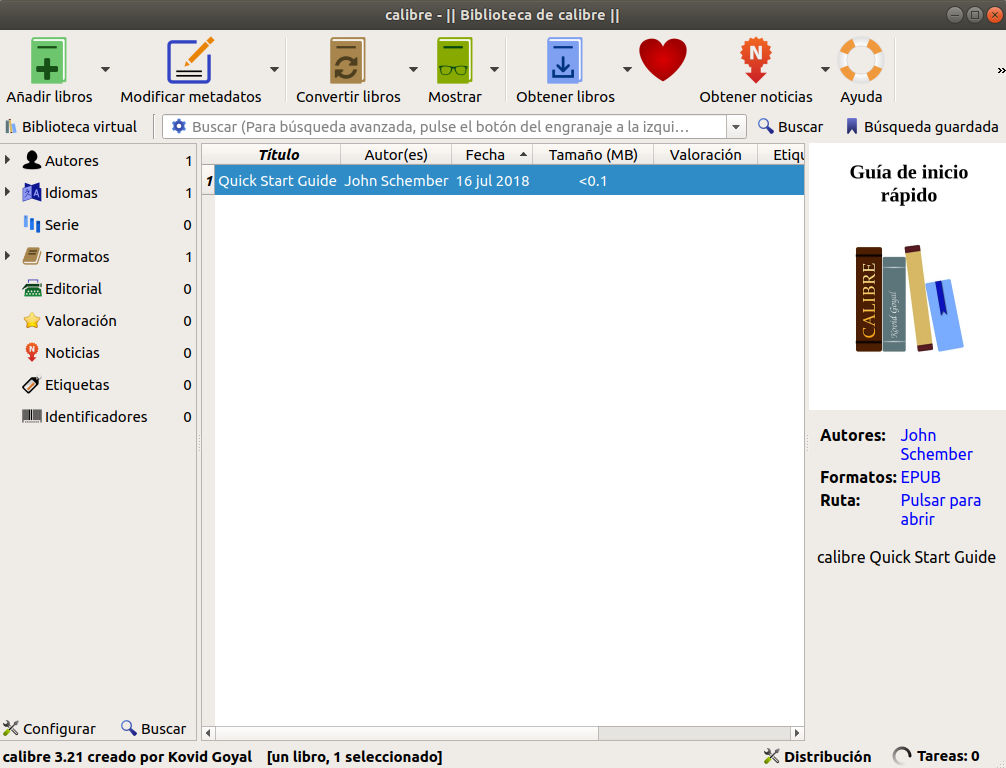The image size is (1006, 768).
Task: Open the Modificar metadatos dropdown arrow
Action: pyautogui.click(x=274, y=69)
